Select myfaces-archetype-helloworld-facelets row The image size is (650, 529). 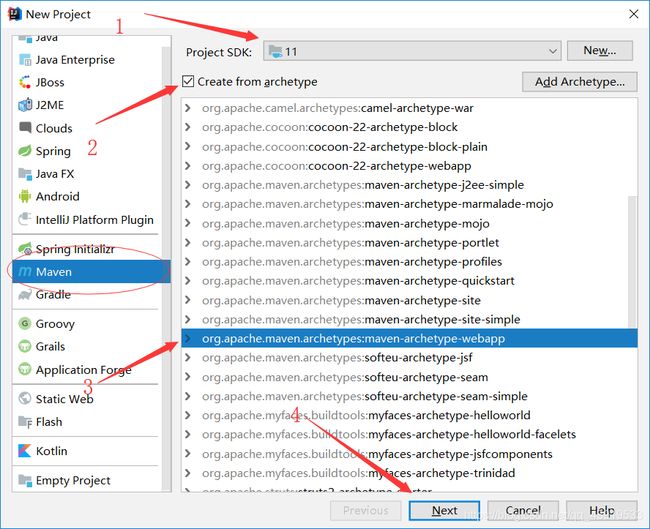point(409,434)
